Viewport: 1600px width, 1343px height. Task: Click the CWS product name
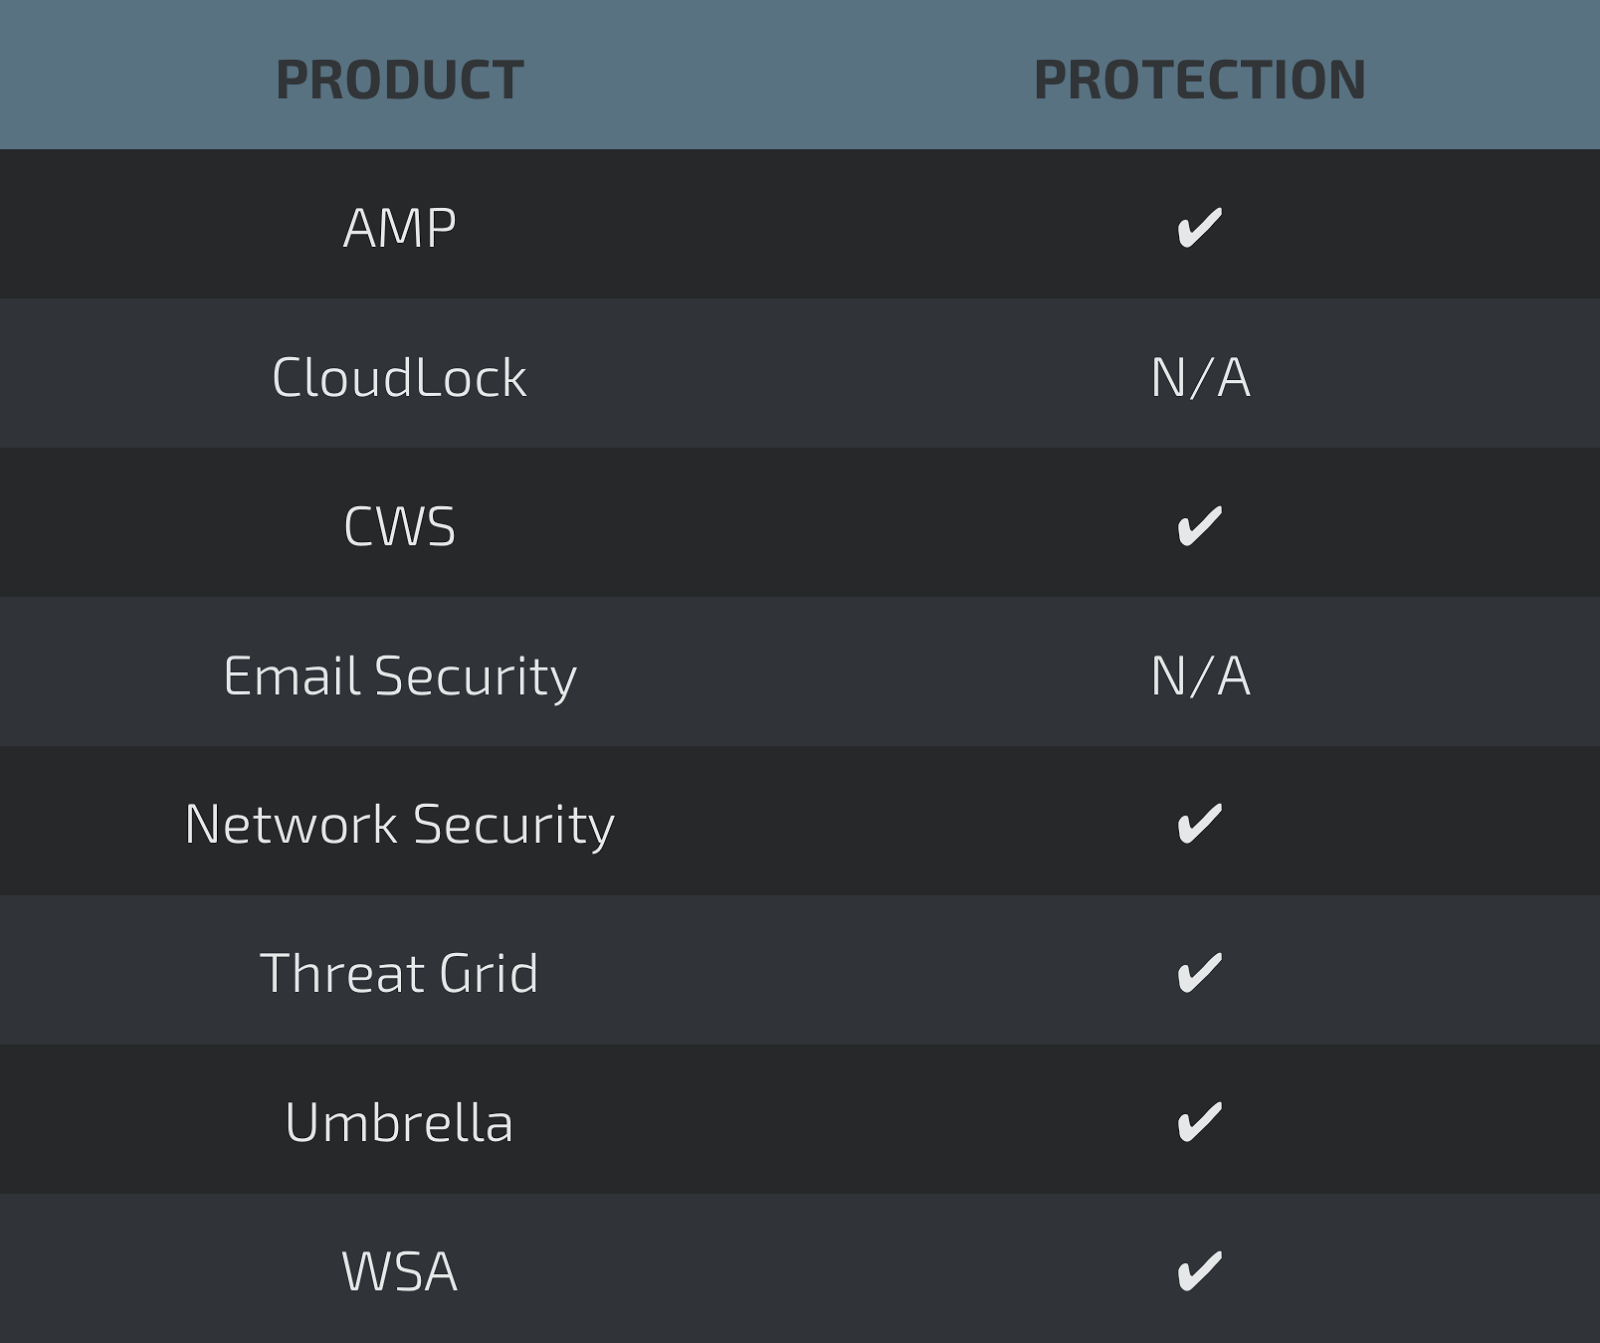pos(399,527)
